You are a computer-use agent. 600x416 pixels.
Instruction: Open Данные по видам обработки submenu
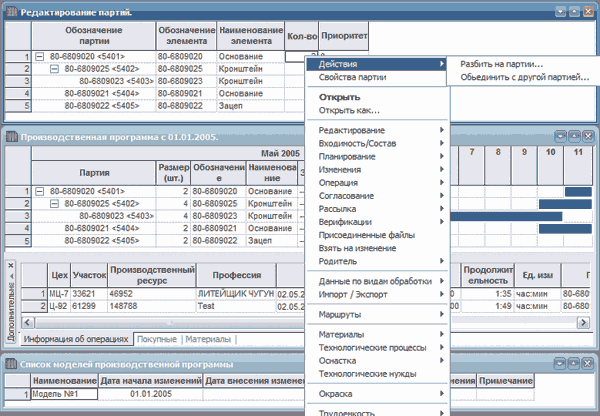[377, 281]
